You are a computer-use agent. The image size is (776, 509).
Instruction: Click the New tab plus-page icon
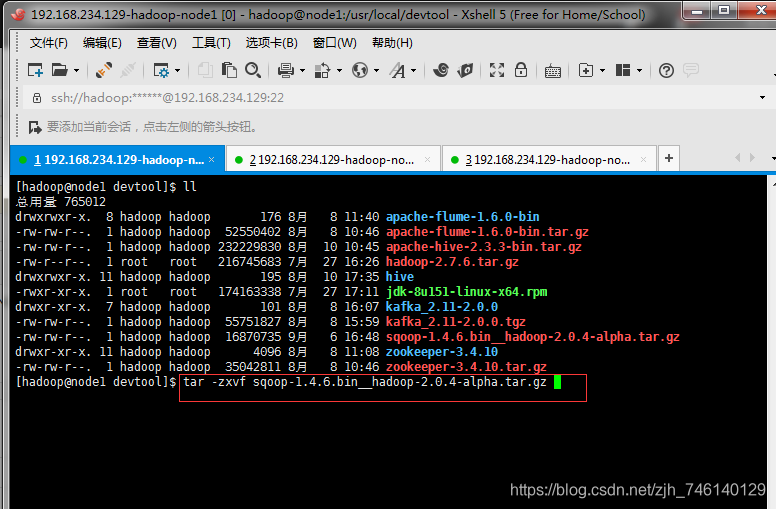586,70
